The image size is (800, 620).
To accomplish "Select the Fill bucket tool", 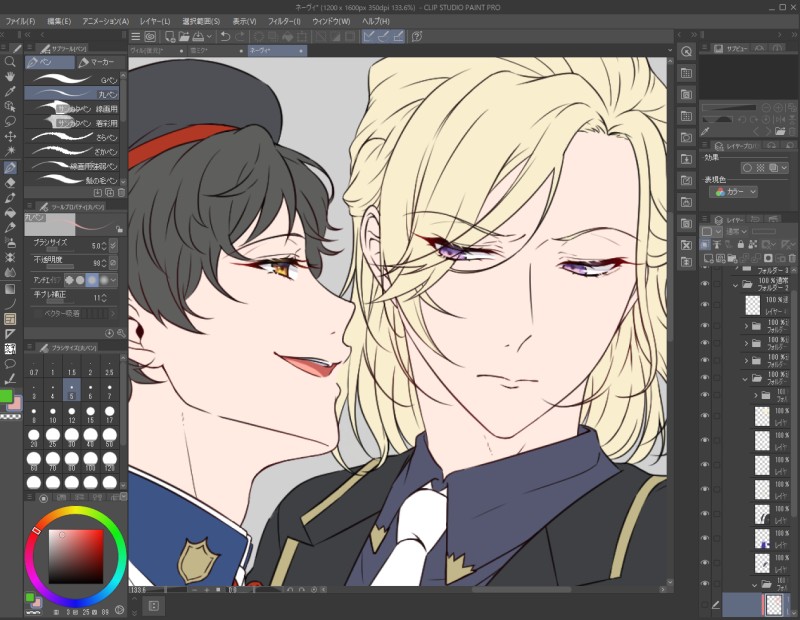I will tap(10, 213).
